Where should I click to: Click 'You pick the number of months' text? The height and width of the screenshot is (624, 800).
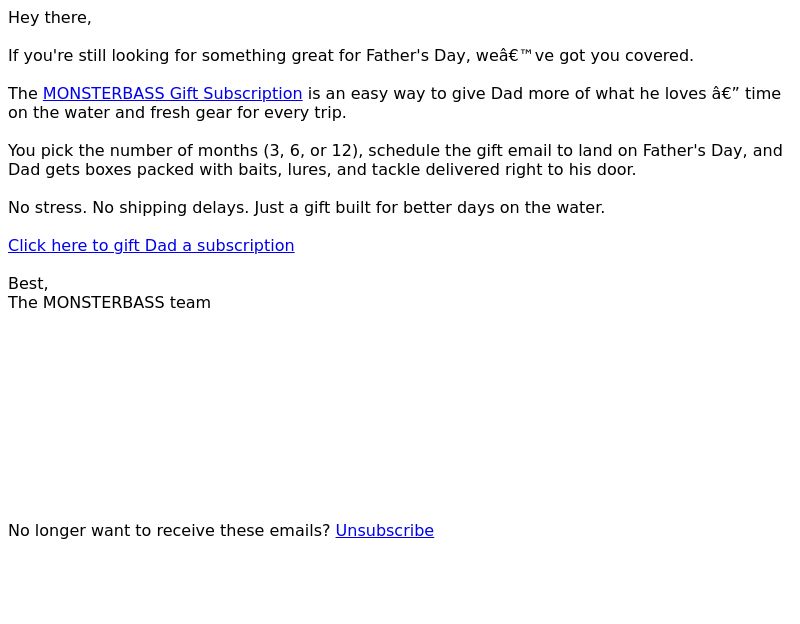tap(133, 151)
